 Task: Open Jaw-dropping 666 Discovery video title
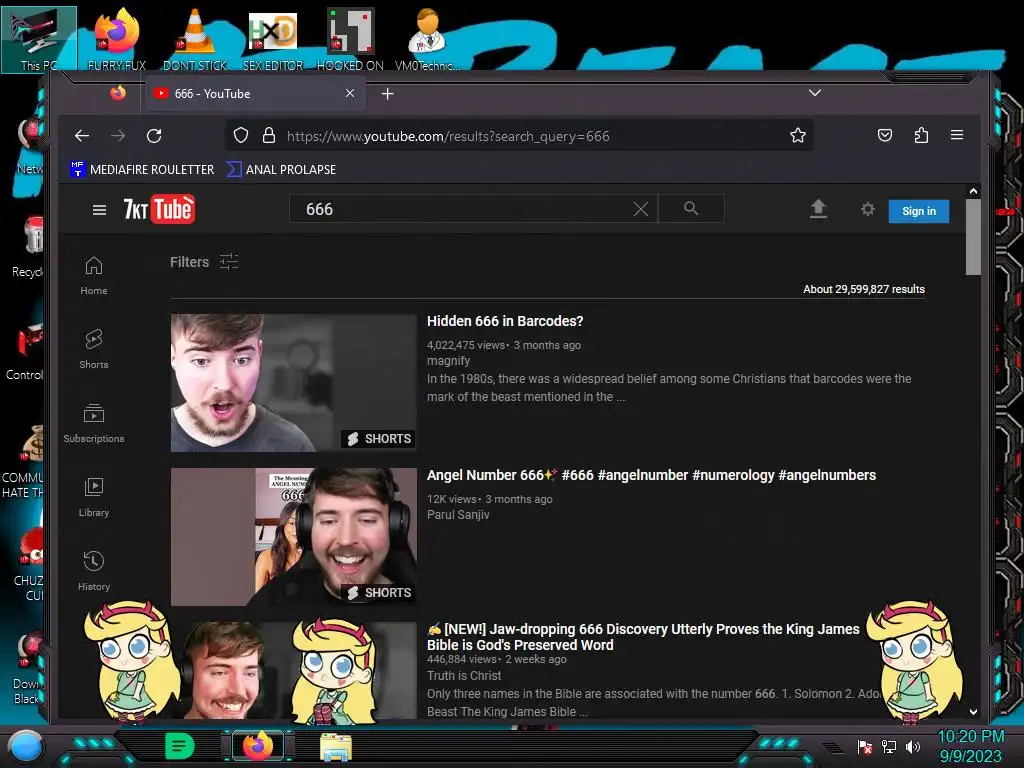coord(643,637)
